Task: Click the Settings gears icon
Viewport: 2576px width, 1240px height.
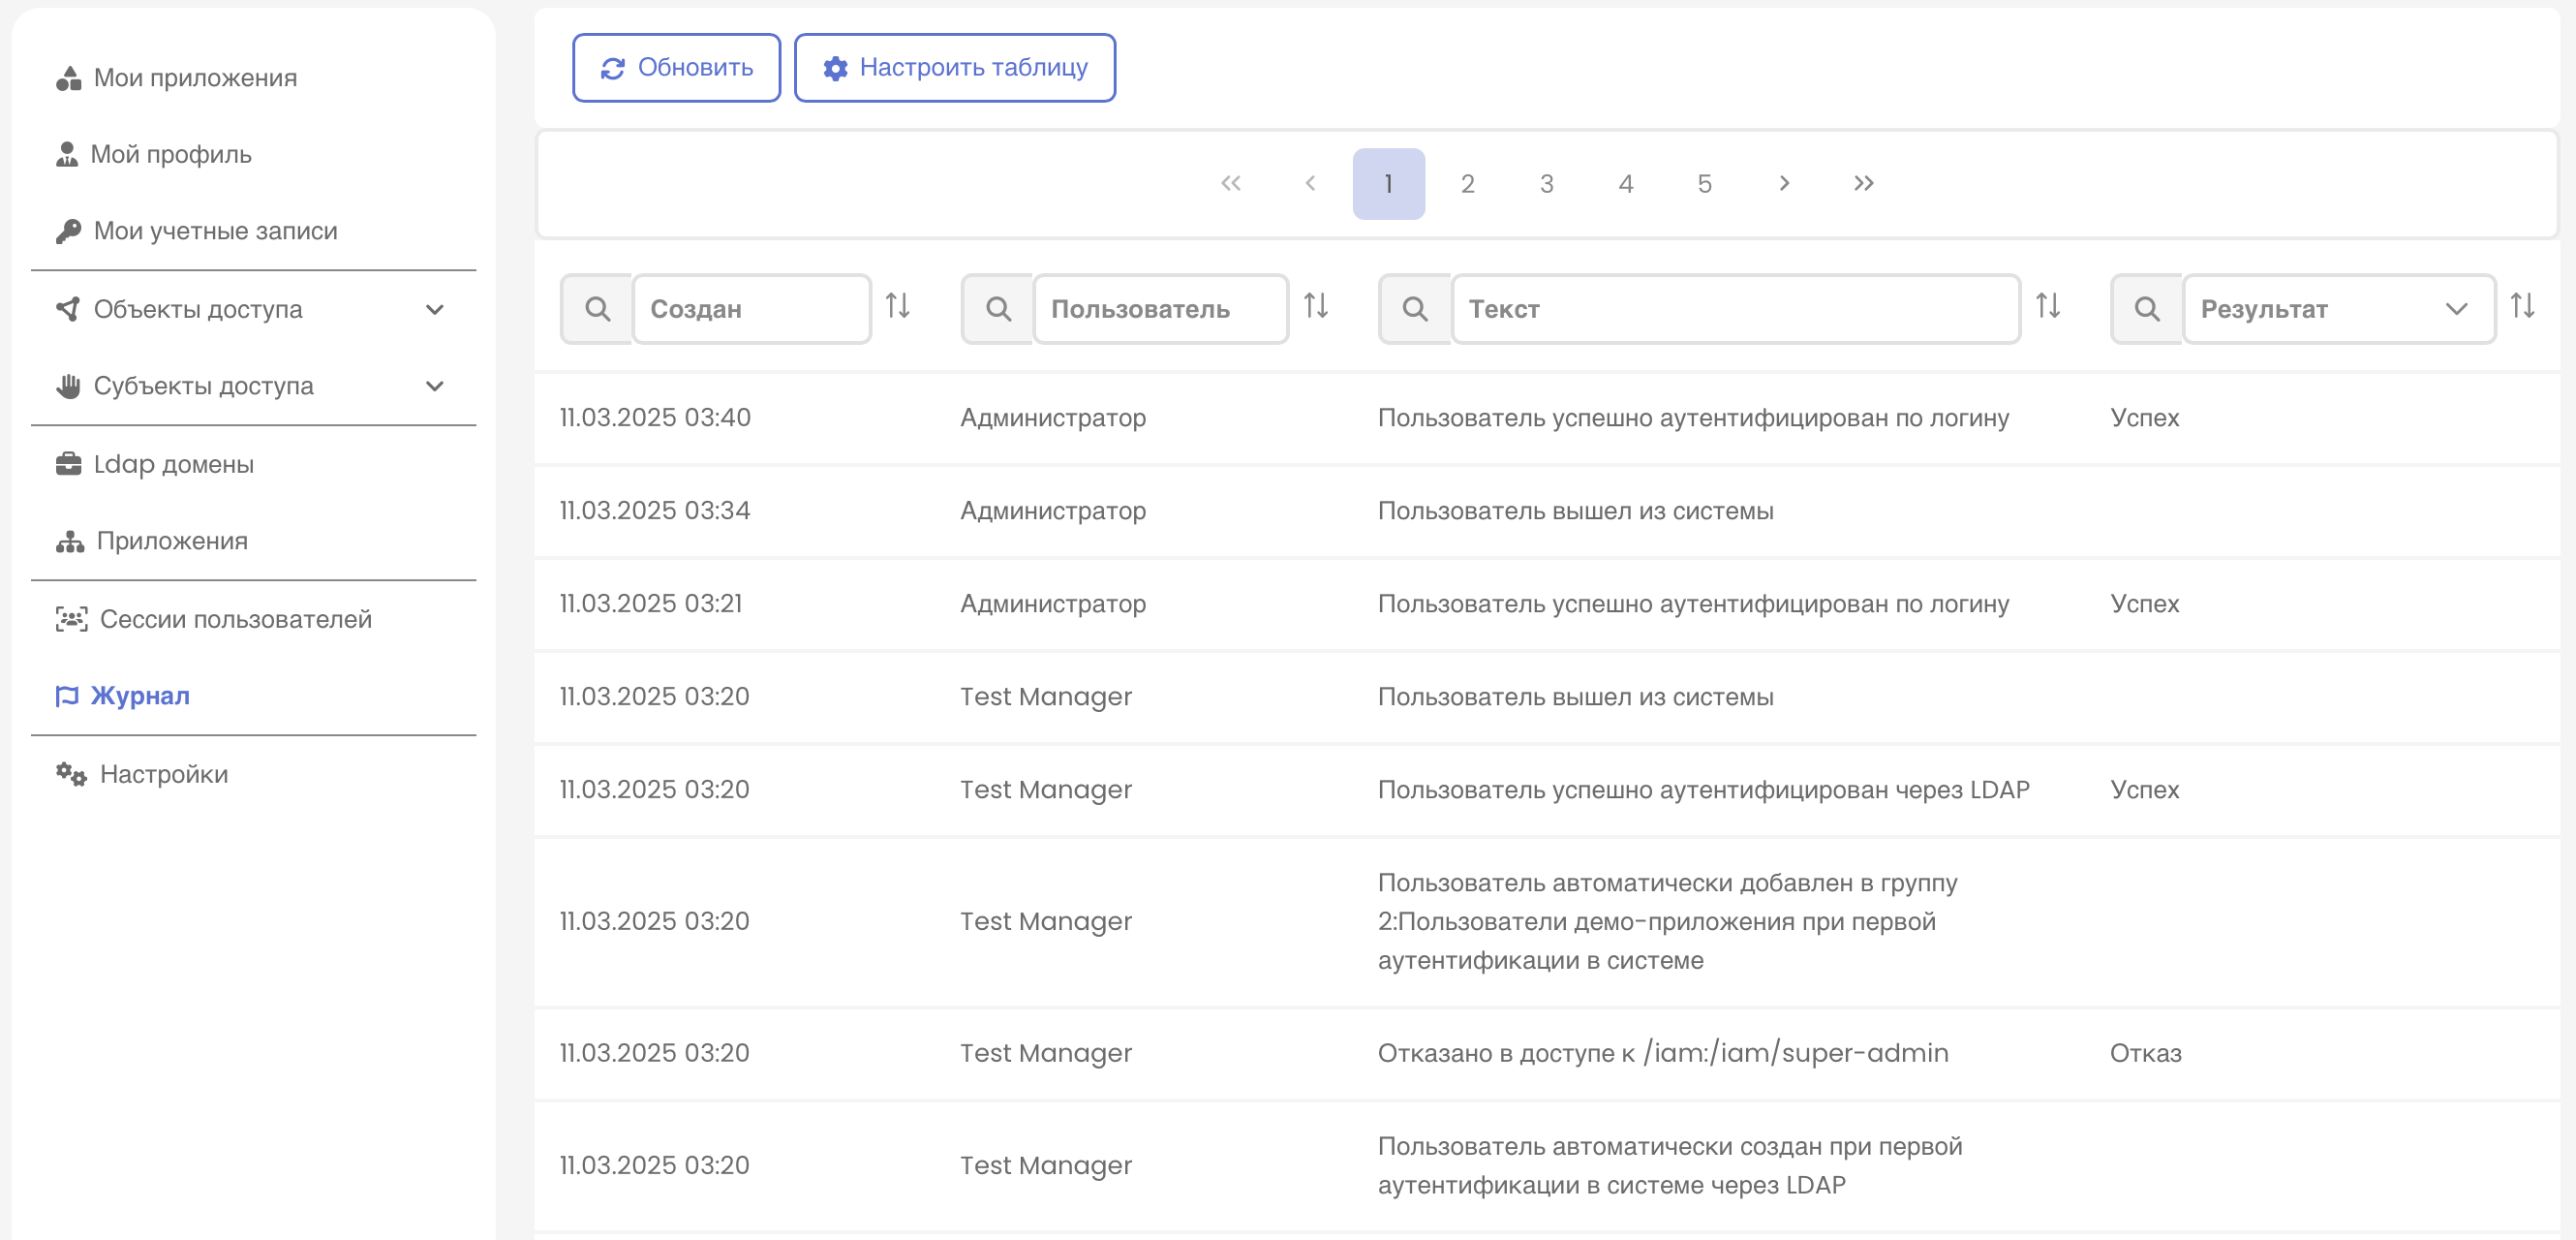Action: coord(71,774)
